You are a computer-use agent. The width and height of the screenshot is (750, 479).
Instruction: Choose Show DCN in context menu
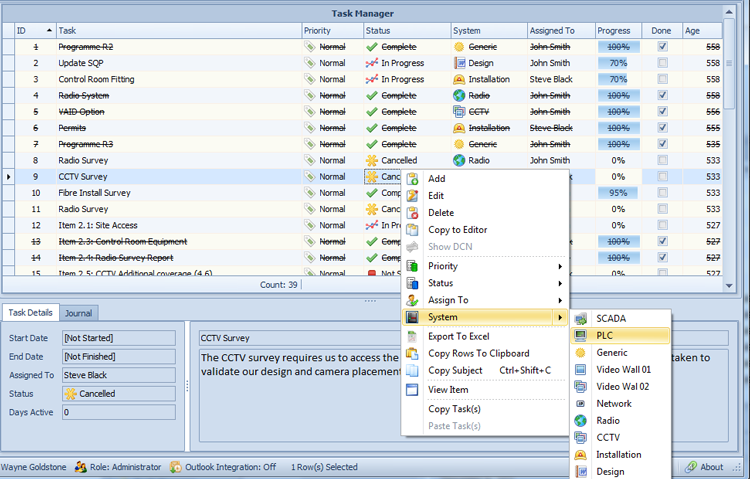tap(450, 247)
